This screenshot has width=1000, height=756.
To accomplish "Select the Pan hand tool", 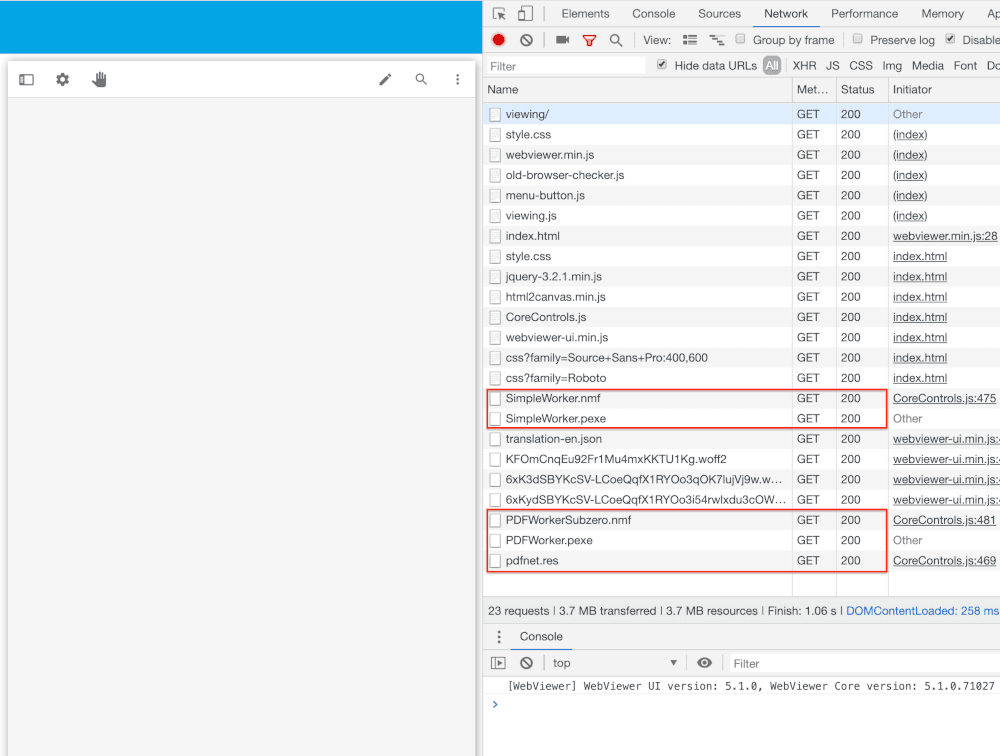I will (x=99, y=80).
